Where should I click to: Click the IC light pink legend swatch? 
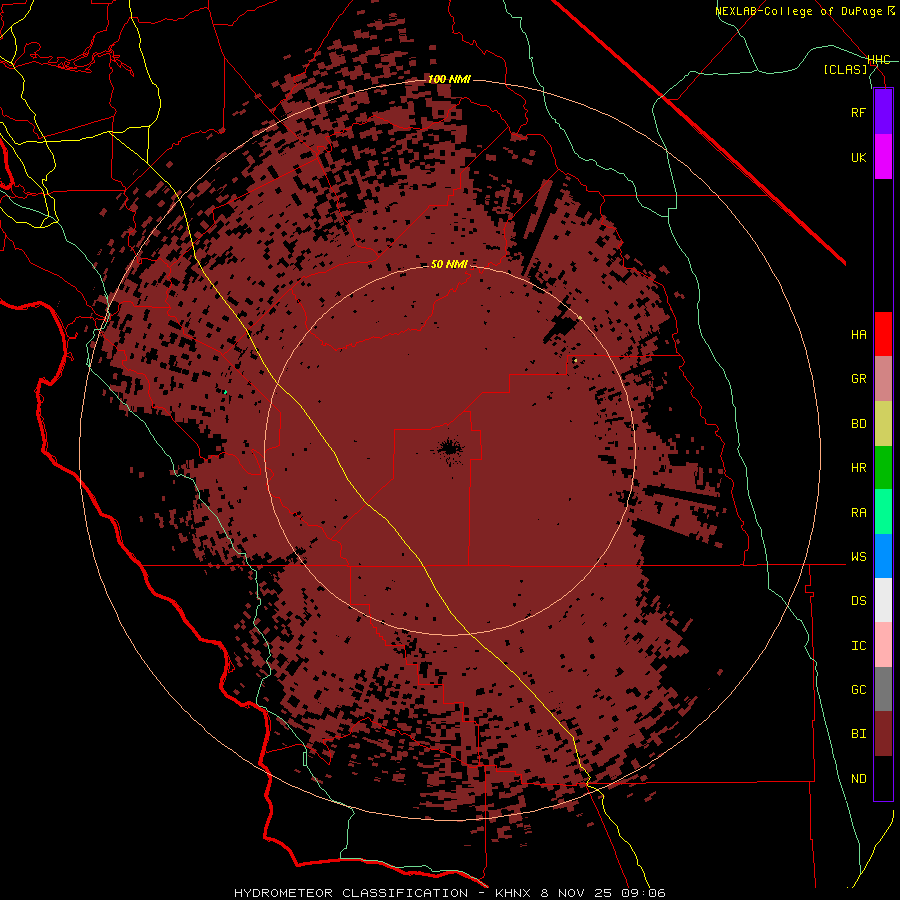883,645
